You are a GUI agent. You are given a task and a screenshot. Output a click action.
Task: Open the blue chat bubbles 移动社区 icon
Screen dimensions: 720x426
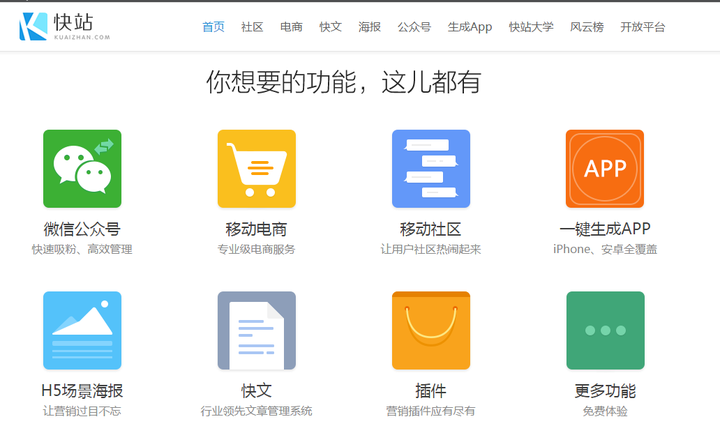[431, 168]
